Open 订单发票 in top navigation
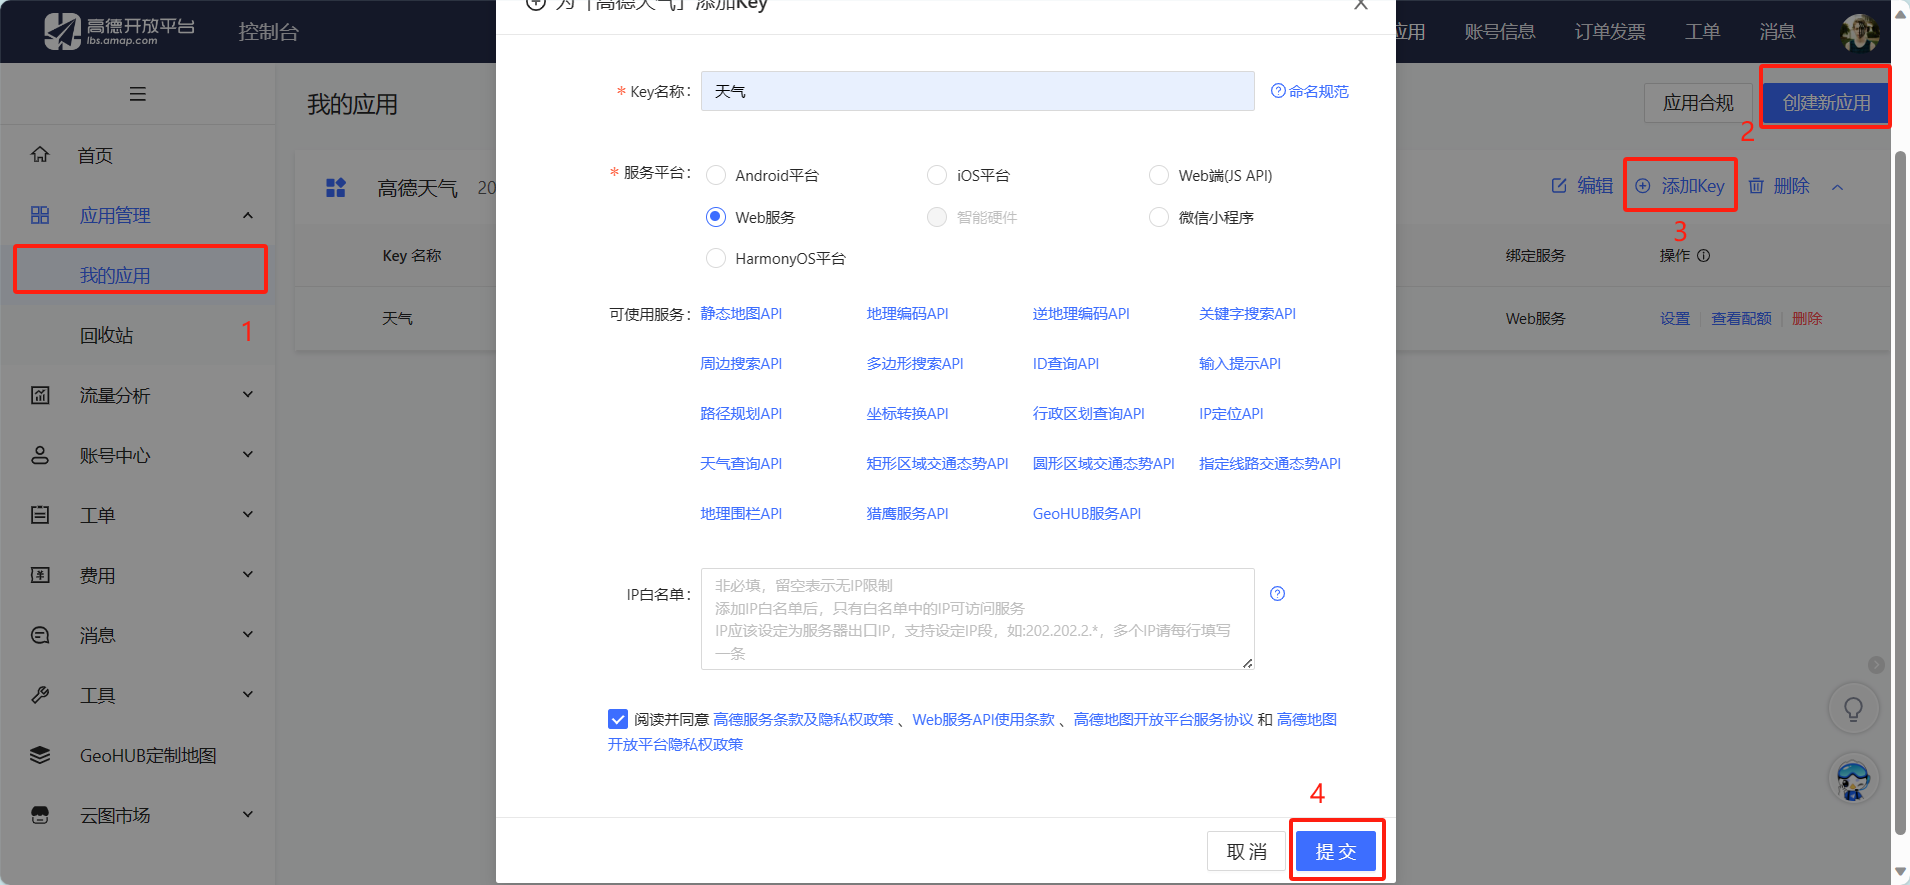 pyautogui.click(x=1610, y=32)
